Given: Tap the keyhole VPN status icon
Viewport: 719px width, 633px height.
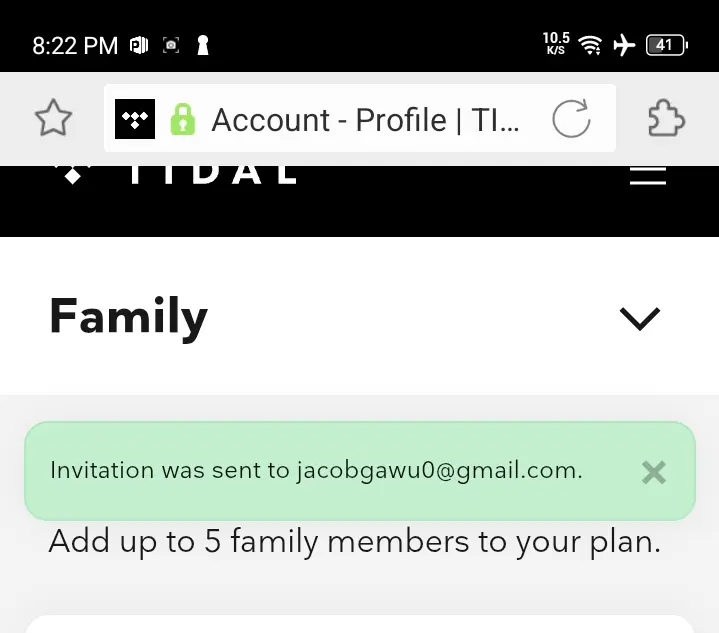Looking at the screenshot, I should click(203, 45).
